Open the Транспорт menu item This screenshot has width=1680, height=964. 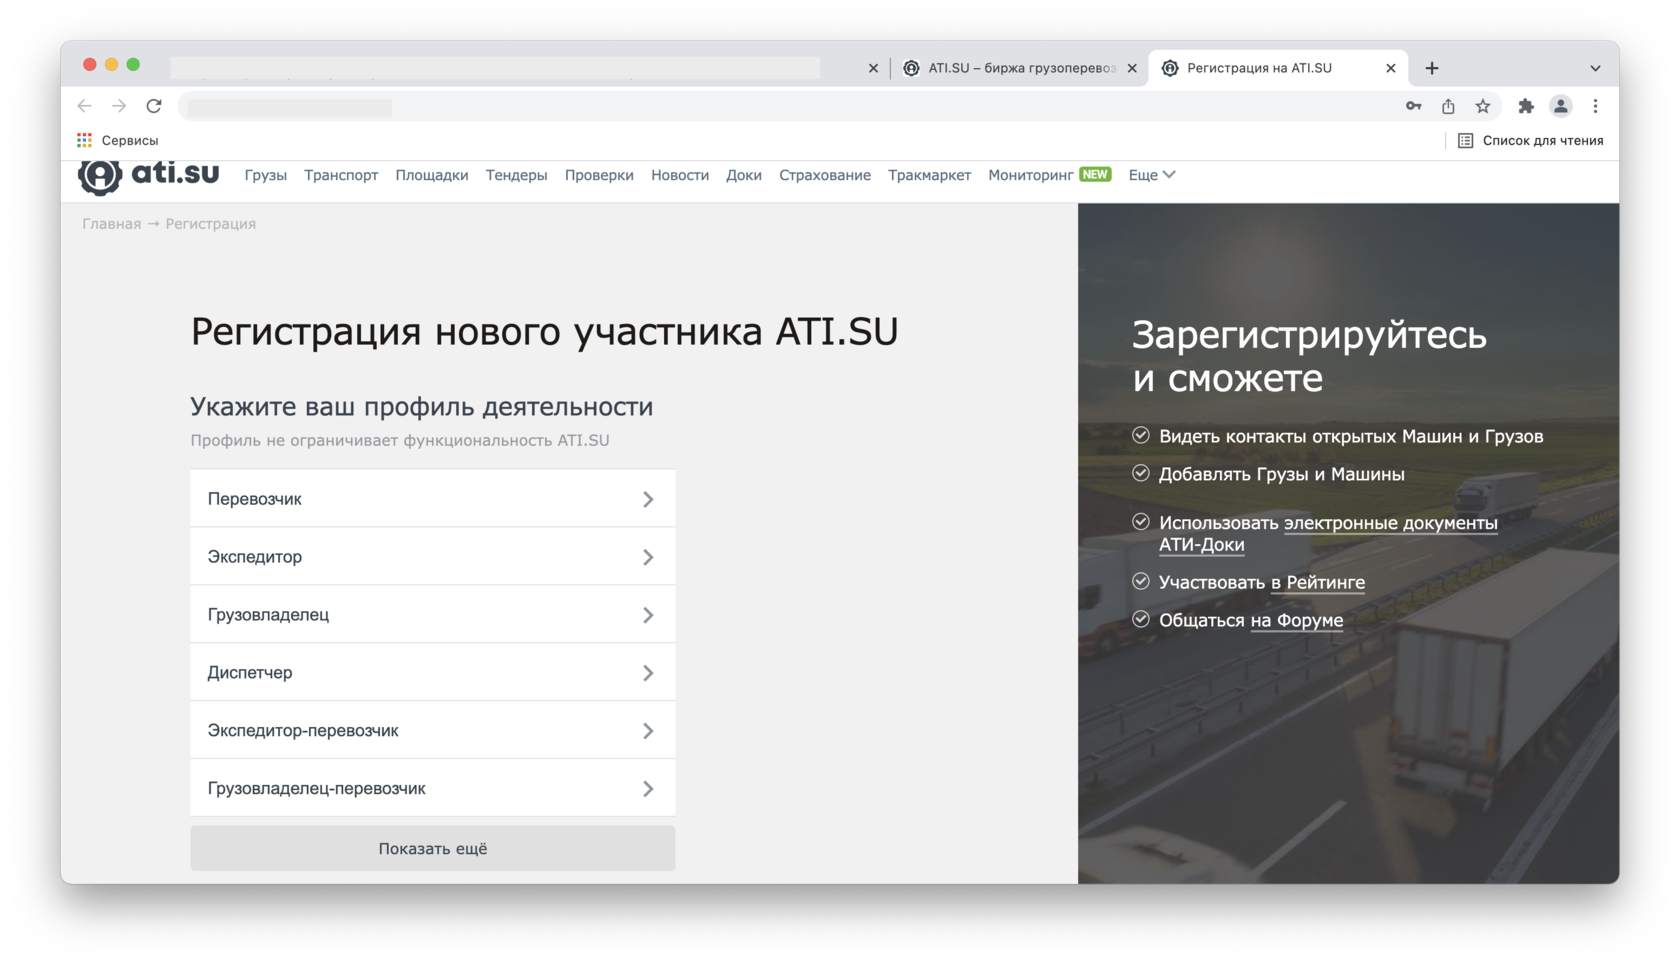(x=341, y=175)
